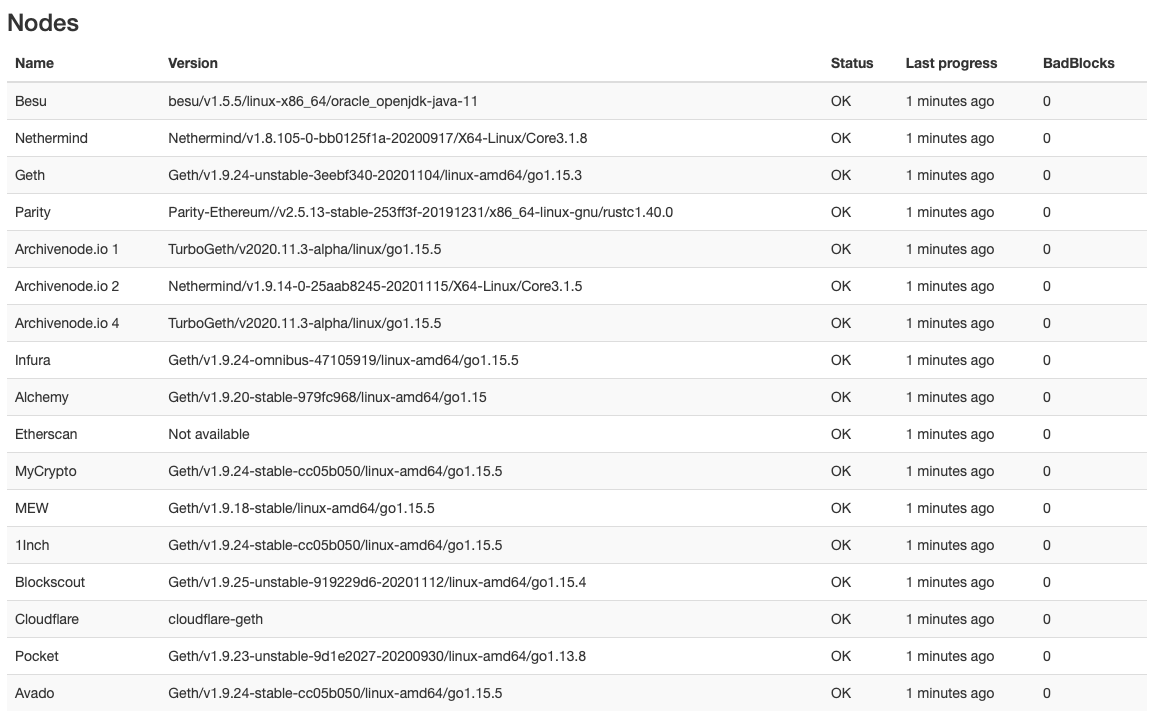Select the MyCrypto node name
This screenshot has height=727, width=1157.
click(45, 471)
